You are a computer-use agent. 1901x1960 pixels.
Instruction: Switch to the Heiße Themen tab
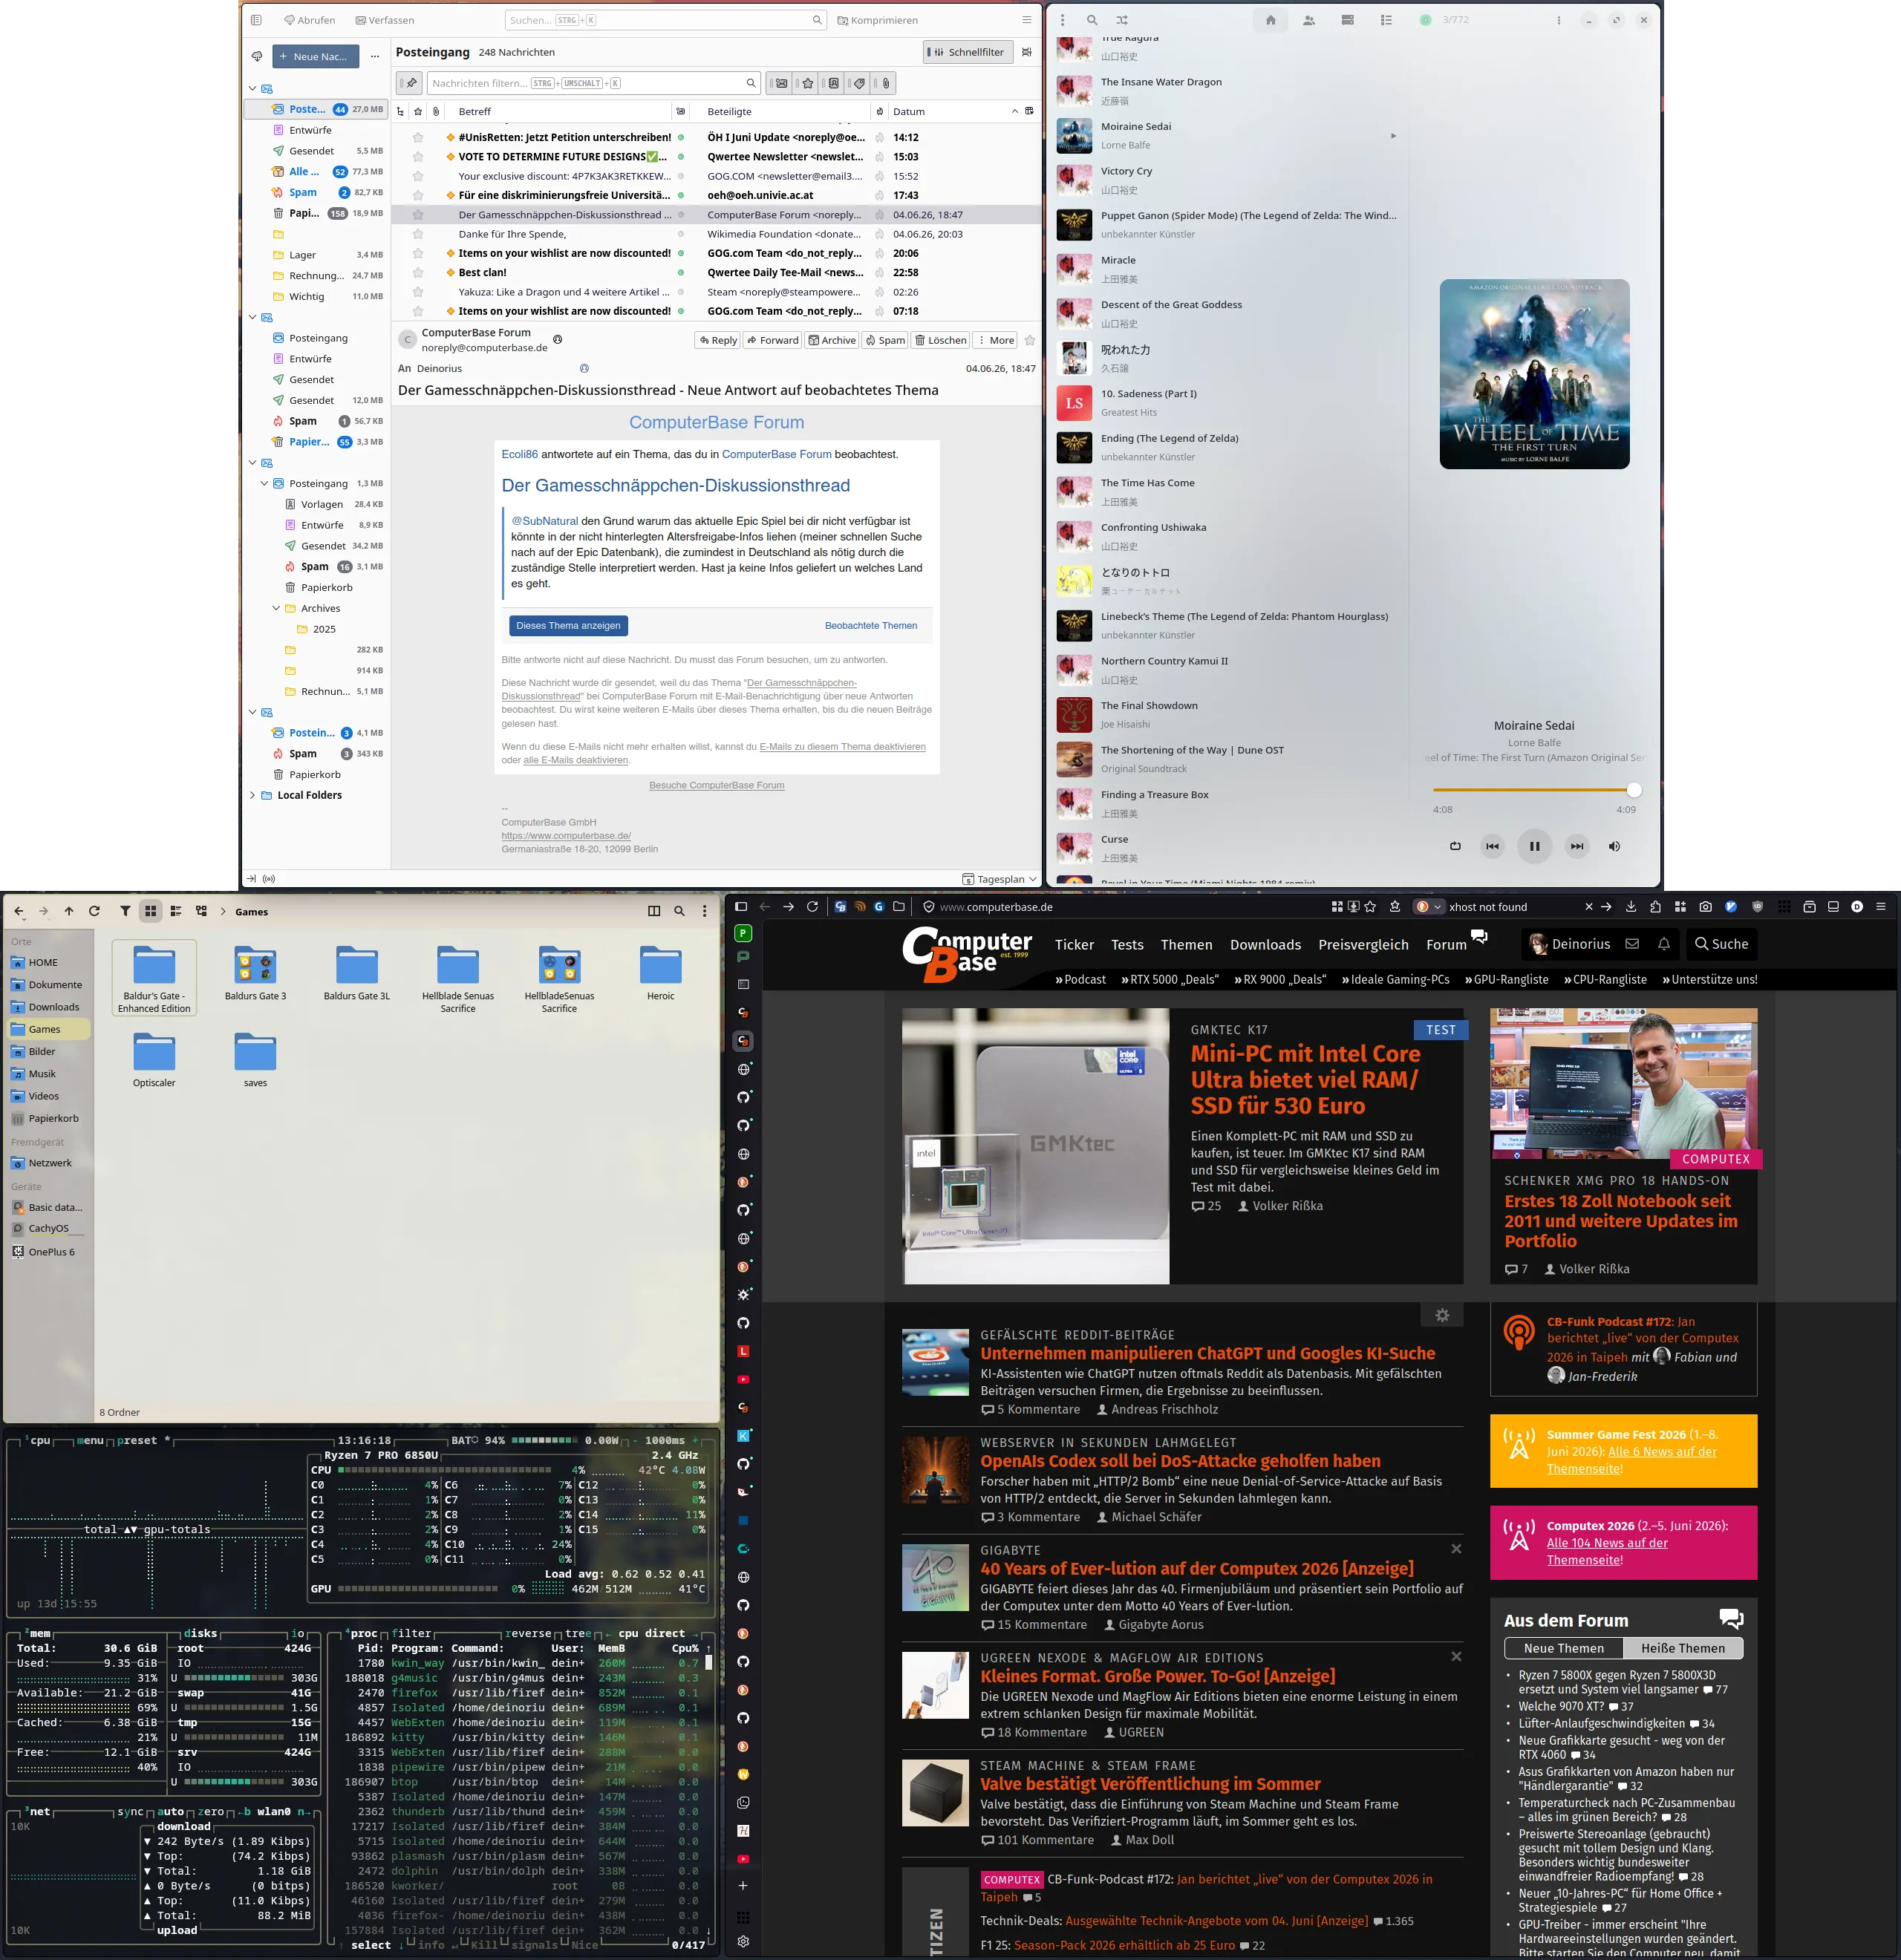pyautogui.click(x=1682, y=1648)
